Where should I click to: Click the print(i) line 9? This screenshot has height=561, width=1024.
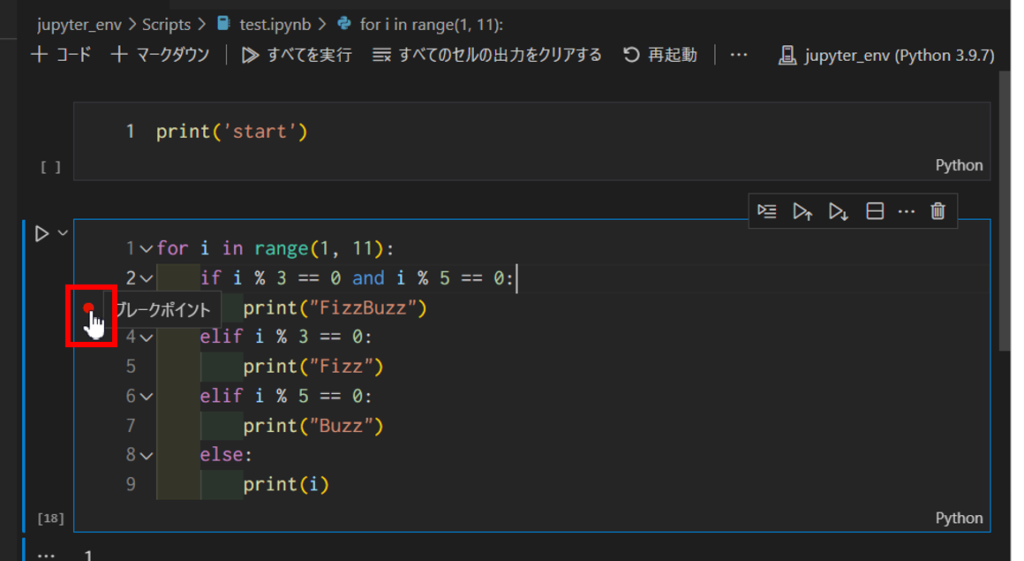coord(286,485)
